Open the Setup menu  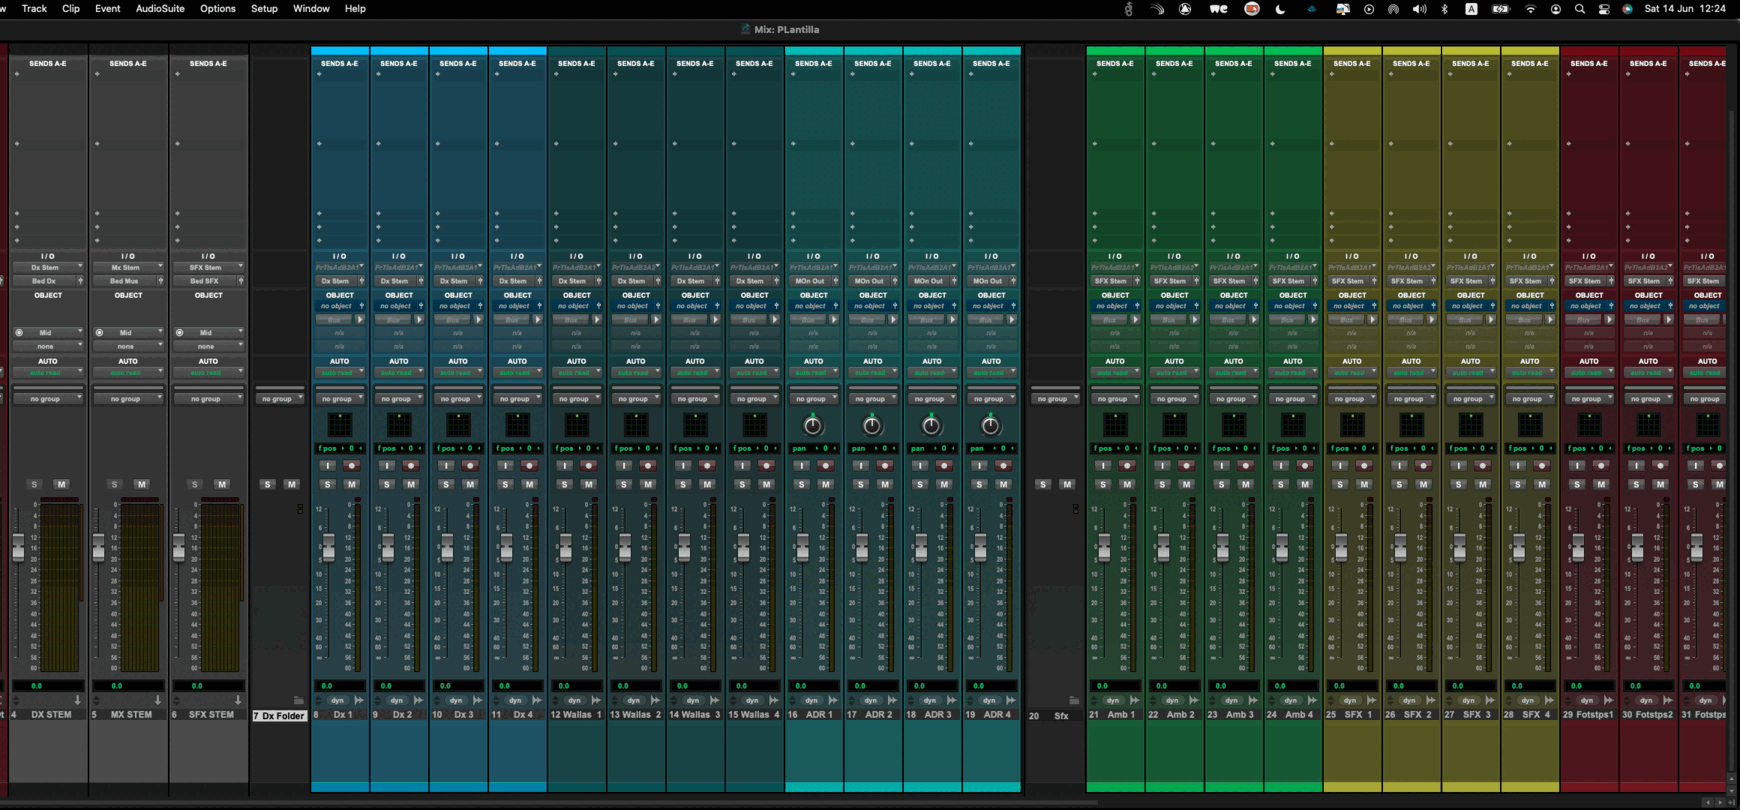pyautogui.click(x=264, y=9)
